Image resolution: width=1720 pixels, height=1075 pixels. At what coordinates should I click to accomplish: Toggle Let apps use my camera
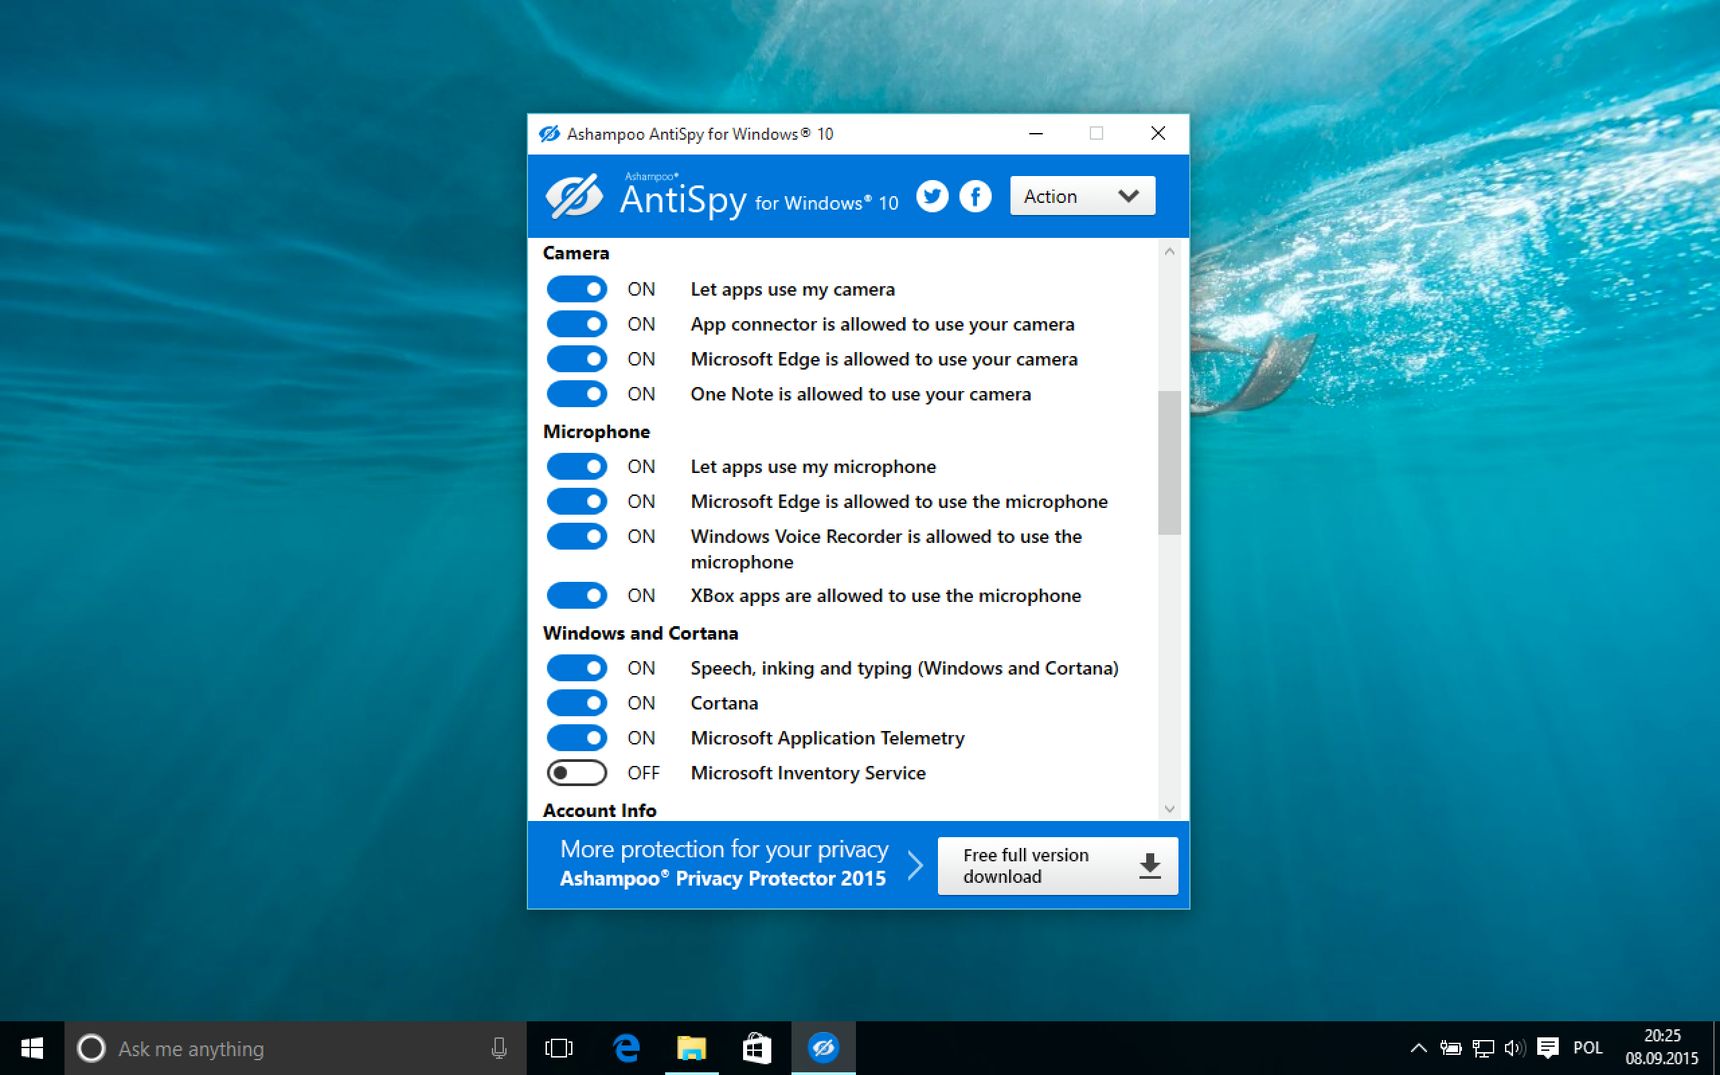577,289
